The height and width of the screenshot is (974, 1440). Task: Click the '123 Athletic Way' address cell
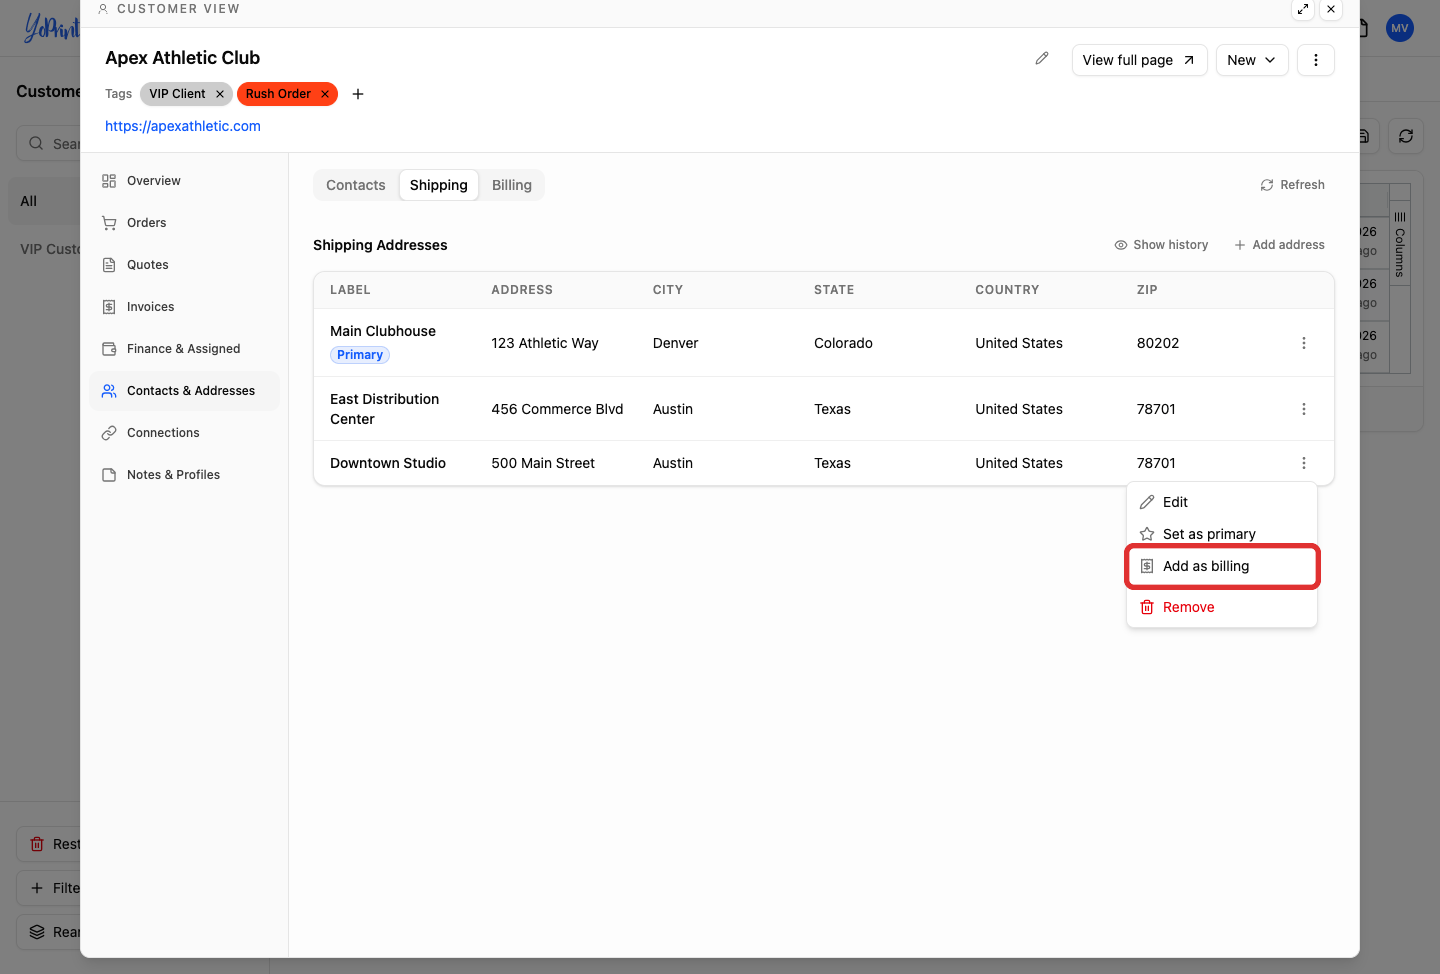(545, 343)
